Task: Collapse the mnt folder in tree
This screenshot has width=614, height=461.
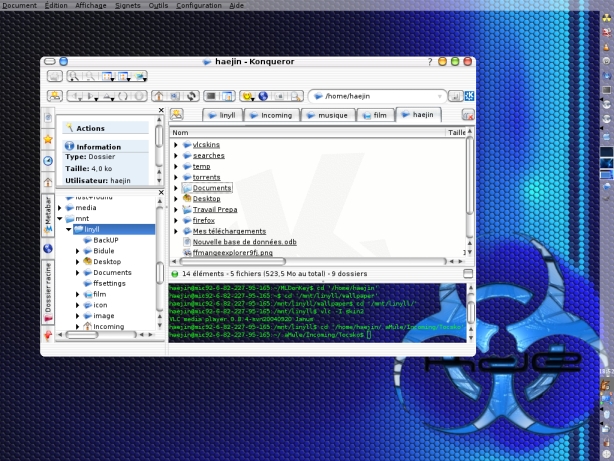Action: point(60,219)
